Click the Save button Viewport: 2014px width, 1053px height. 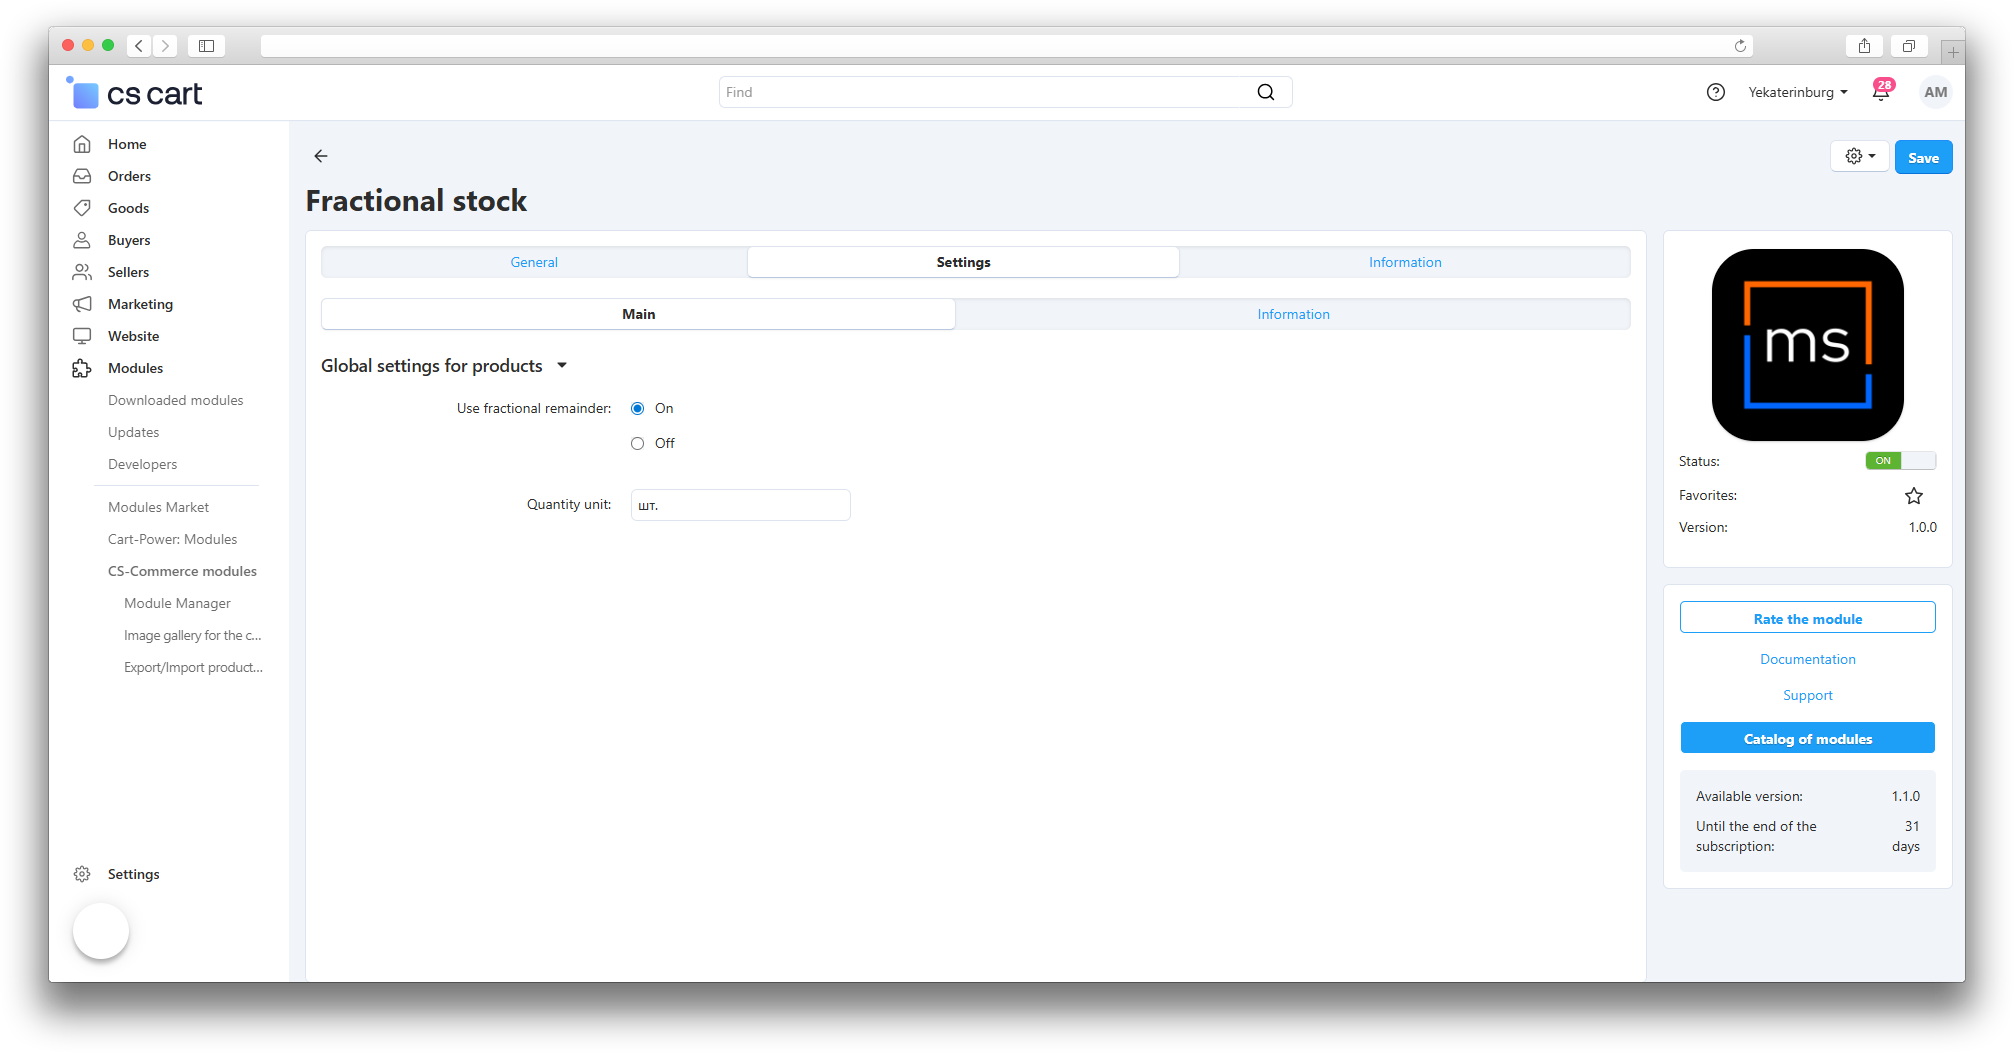tap(1923, 158)
